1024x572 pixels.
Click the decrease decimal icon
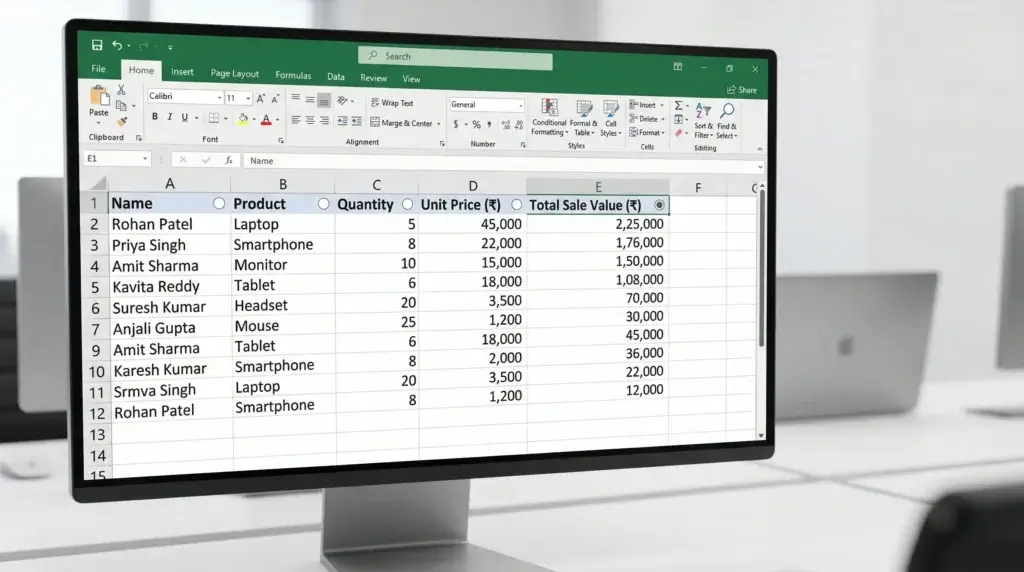pos(519,125)
